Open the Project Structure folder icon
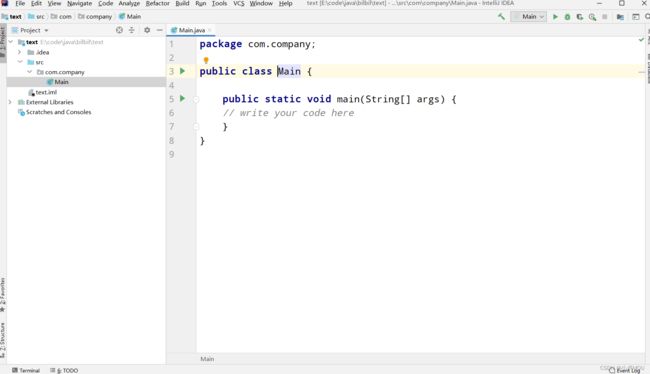The image size is (650, 374). (620, 17)
